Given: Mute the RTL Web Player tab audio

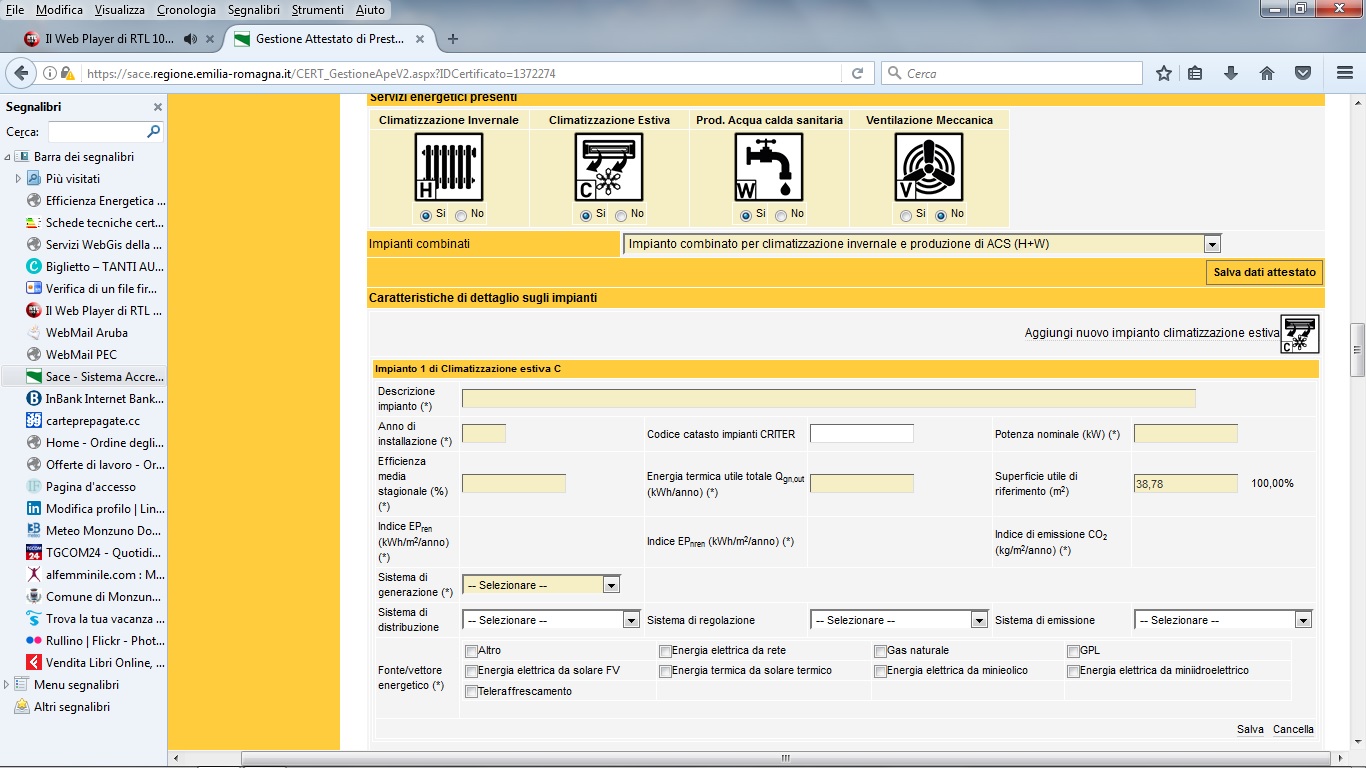Looking at the screenshot, I should (x=190, y=39).
